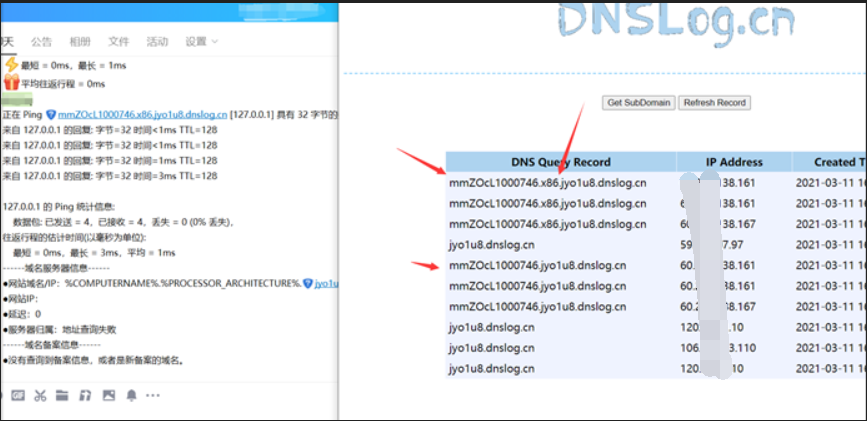Click the DNS Query Record column header

[x=560, y=162]
